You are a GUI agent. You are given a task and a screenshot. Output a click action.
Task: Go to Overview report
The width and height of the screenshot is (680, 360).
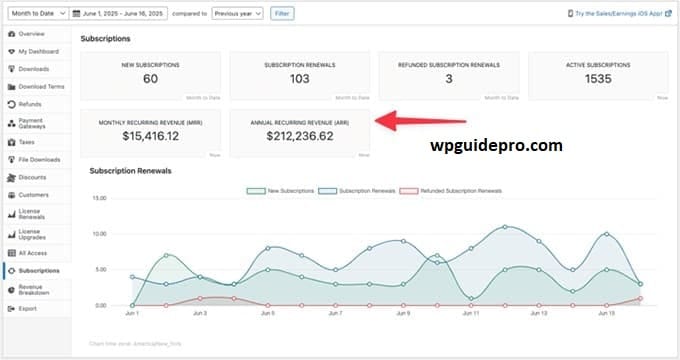(31, 34)
